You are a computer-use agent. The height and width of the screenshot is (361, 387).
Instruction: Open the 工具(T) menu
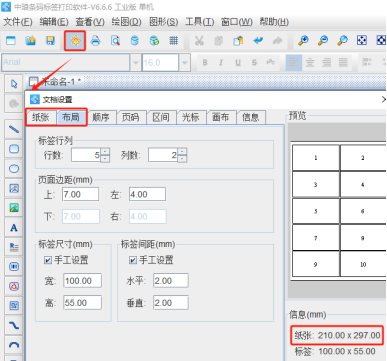point(199,22)
